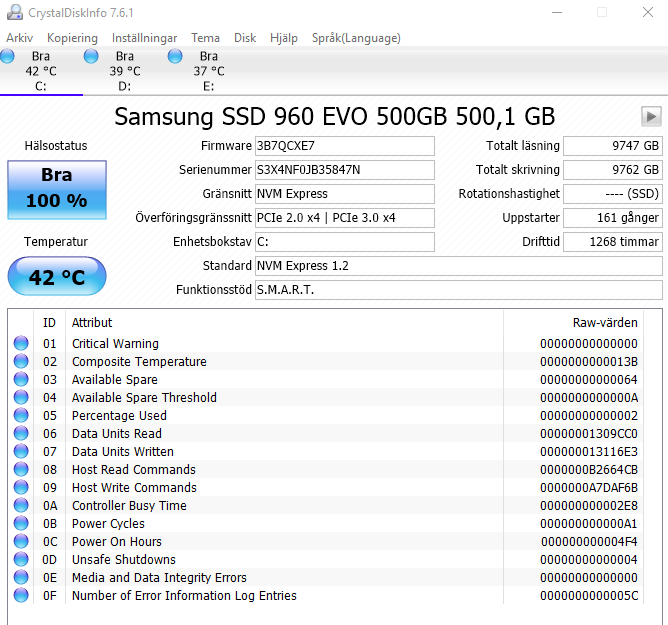Select the Percentage Used attribute text
Image resolution: width=668 pixels, height=625 pixels.
click(119, 415)
